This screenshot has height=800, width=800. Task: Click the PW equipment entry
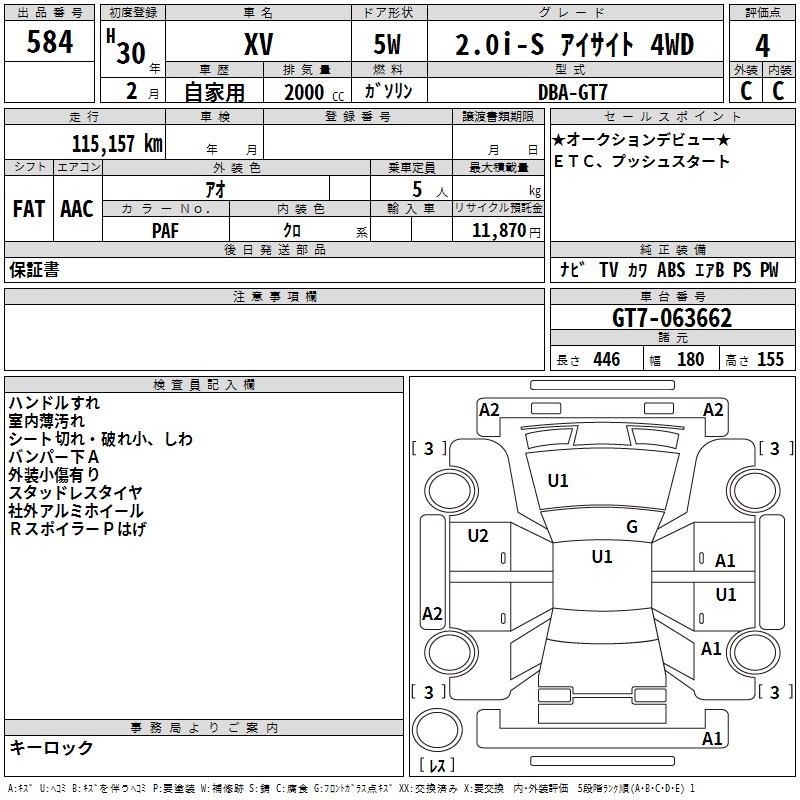pos(769,269)
